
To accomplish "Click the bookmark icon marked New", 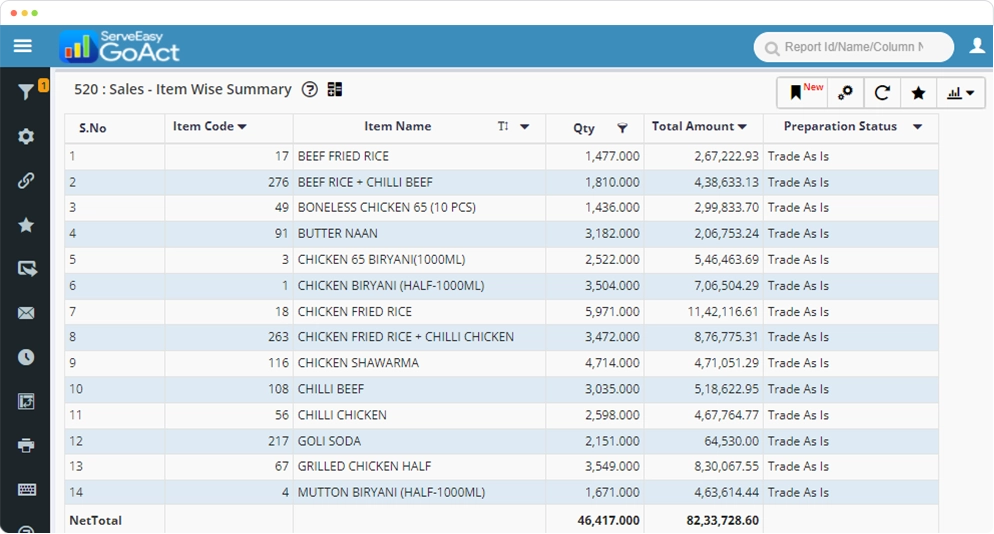I will (797, 93).
